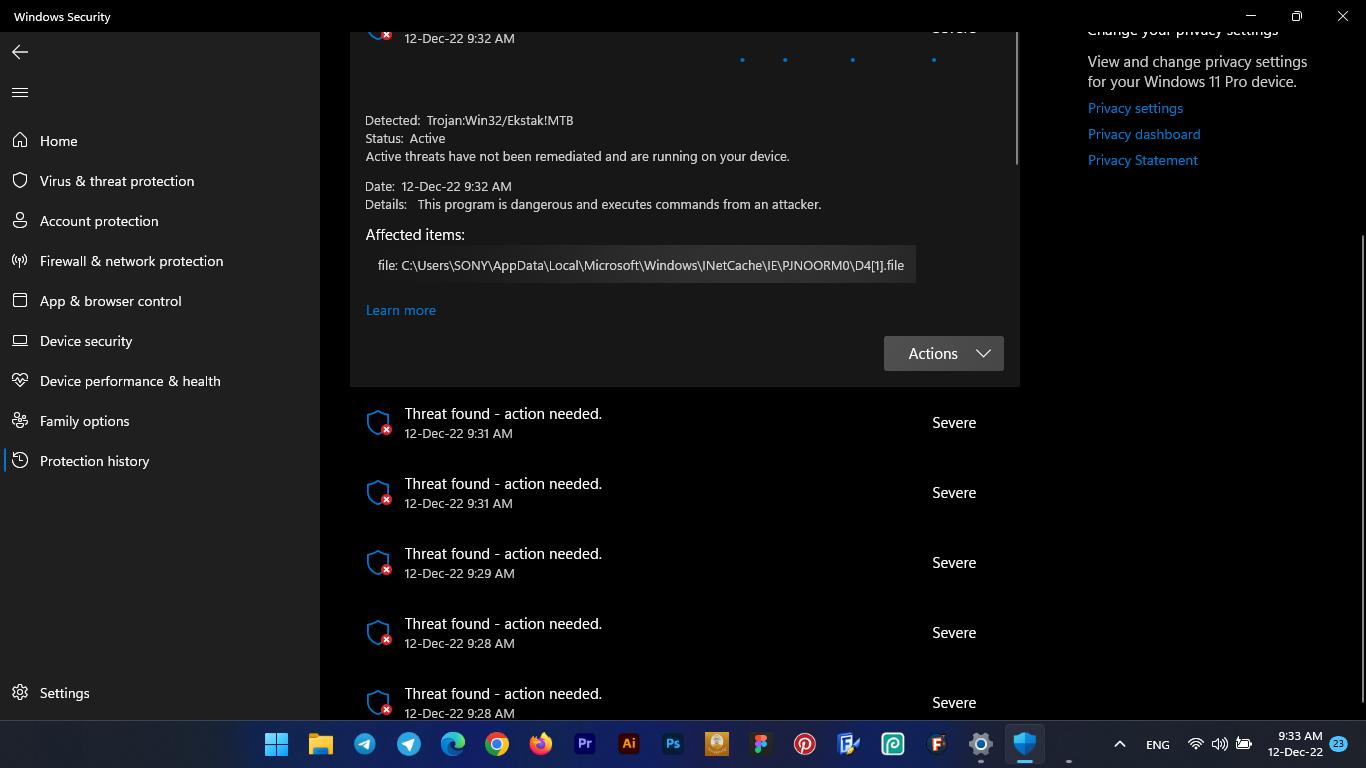This screenshot has height=768, width=1366.
Task: Open Virus & threat protection
Action: point(116,181)
